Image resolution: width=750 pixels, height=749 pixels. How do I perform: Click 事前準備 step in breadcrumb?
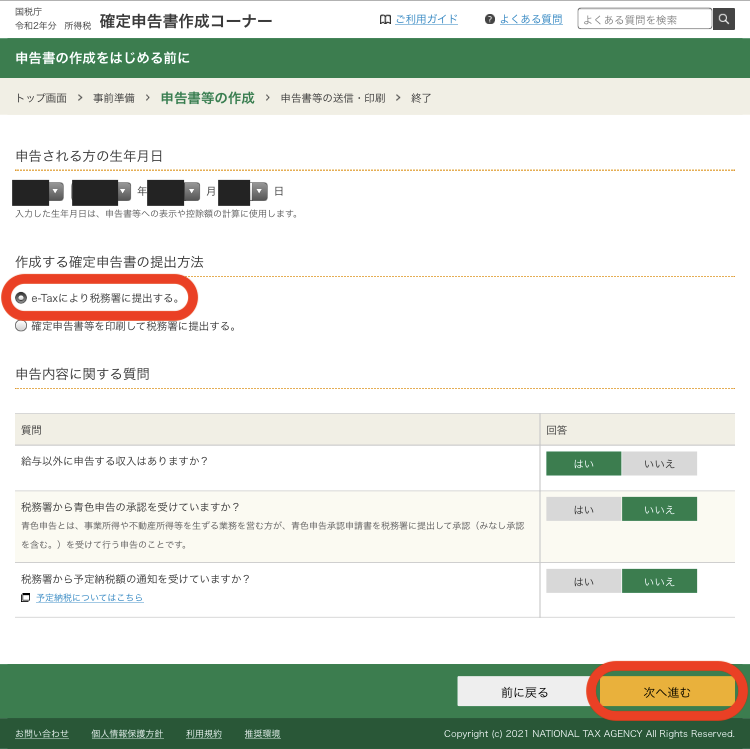(x=114, y=98)
